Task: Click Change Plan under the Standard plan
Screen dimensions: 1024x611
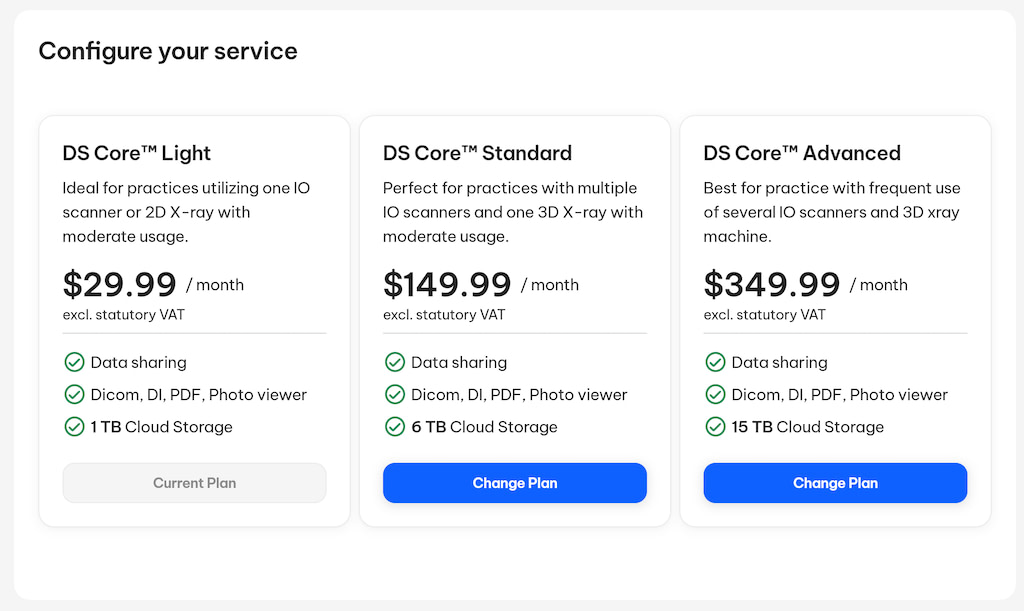Action: (514, 482)
